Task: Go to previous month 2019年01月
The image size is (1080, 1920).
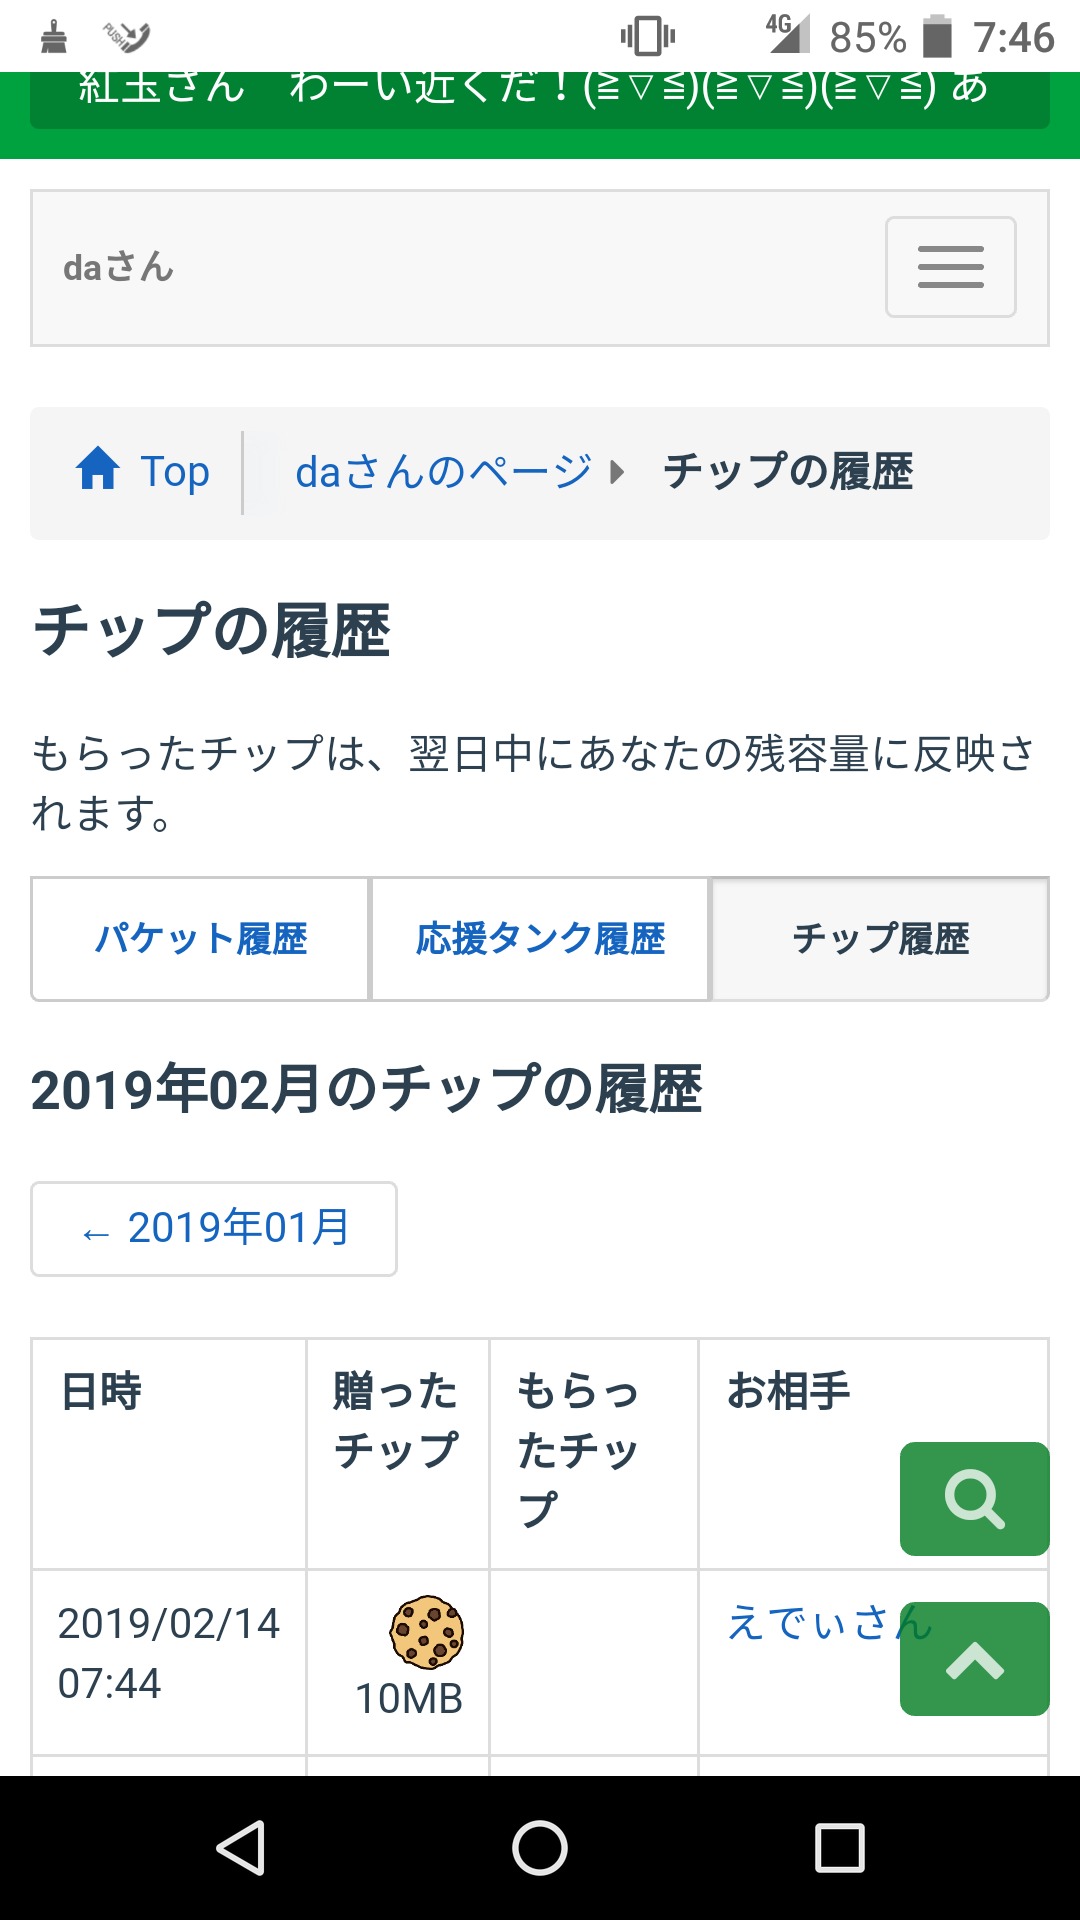Action: 214,1228
